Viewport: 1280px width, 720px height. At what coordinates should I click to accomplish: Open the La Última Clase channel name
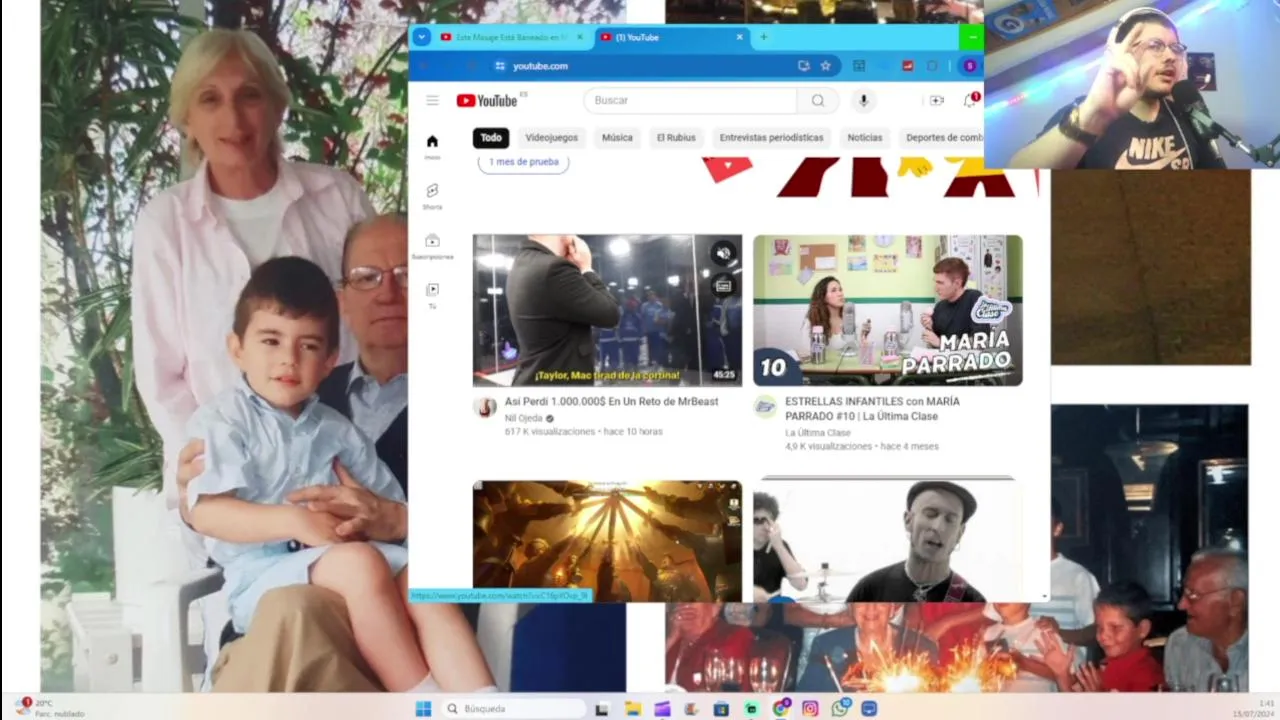click(818, 433)
